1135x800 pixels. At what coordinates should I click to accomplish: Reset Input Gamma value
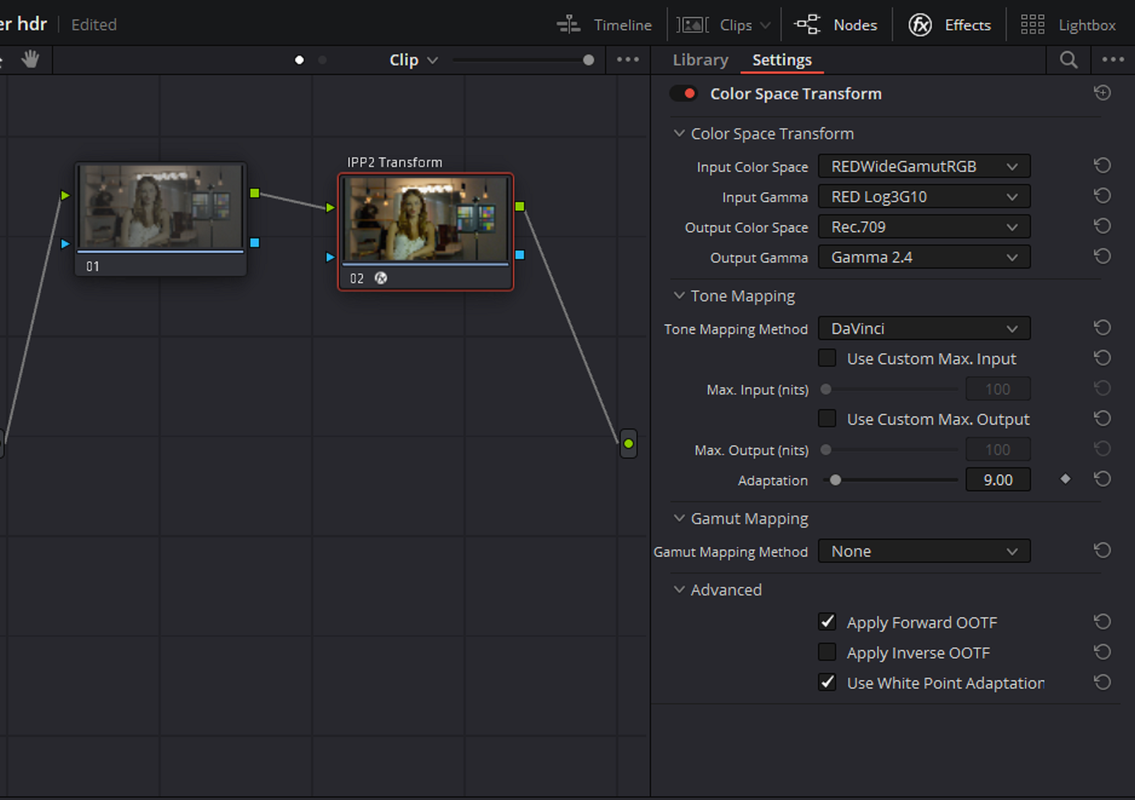click(x=1102, y=196)
